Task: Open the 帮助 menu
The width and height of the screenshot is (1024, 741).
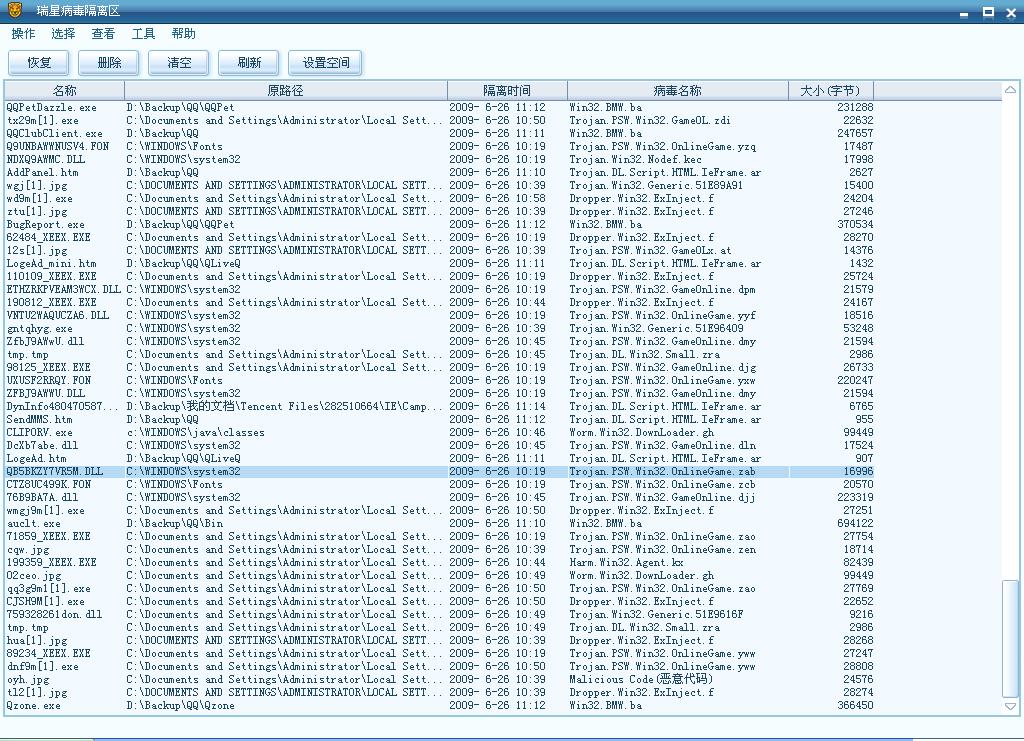Action: (x=183, y=34)
